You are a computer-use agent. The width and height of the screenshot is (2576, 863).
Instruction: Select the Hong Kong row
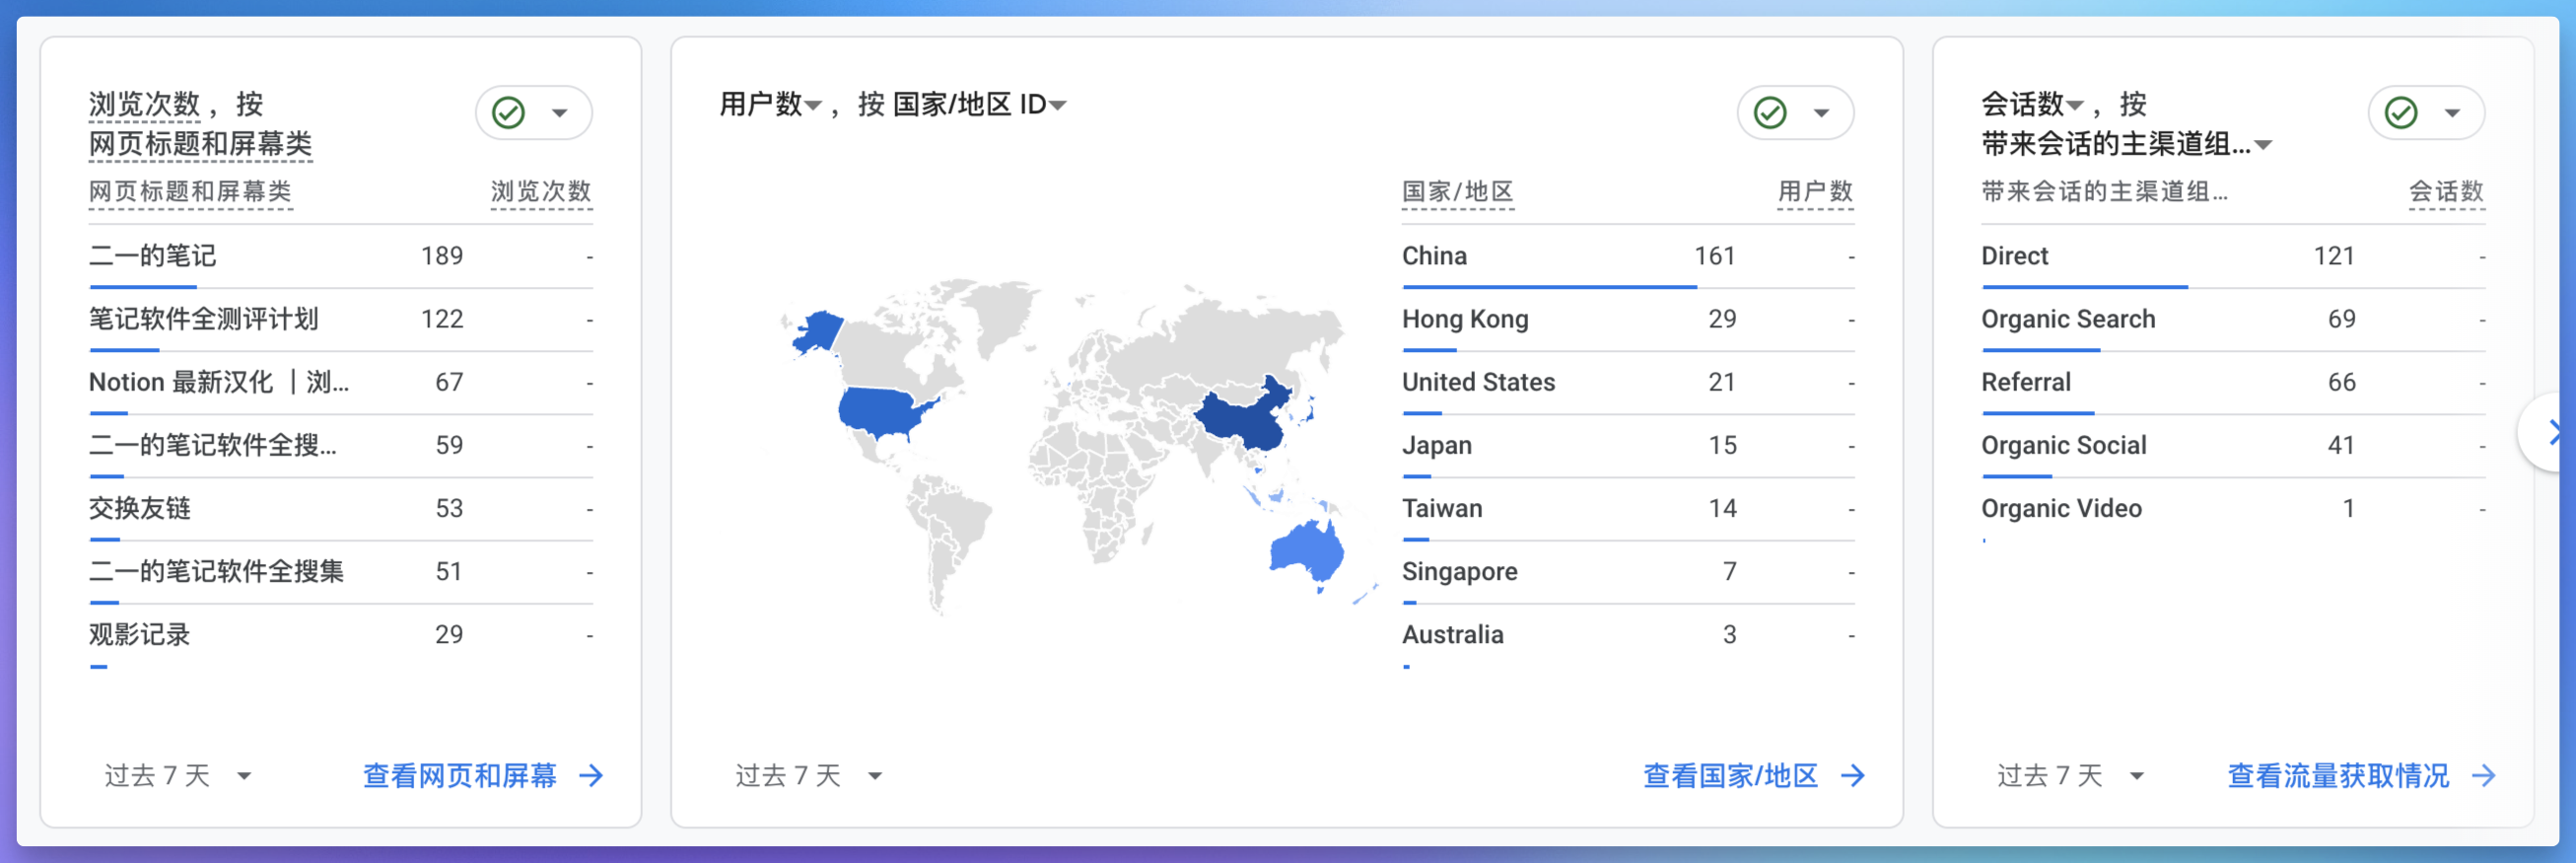(1628, 319)
